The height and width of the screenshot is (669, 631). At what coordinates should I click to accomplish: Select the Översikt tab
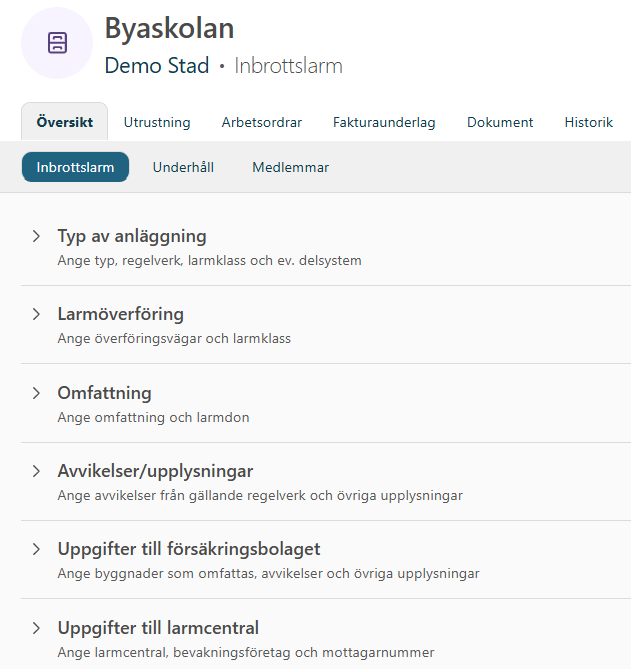coord(65,123)
